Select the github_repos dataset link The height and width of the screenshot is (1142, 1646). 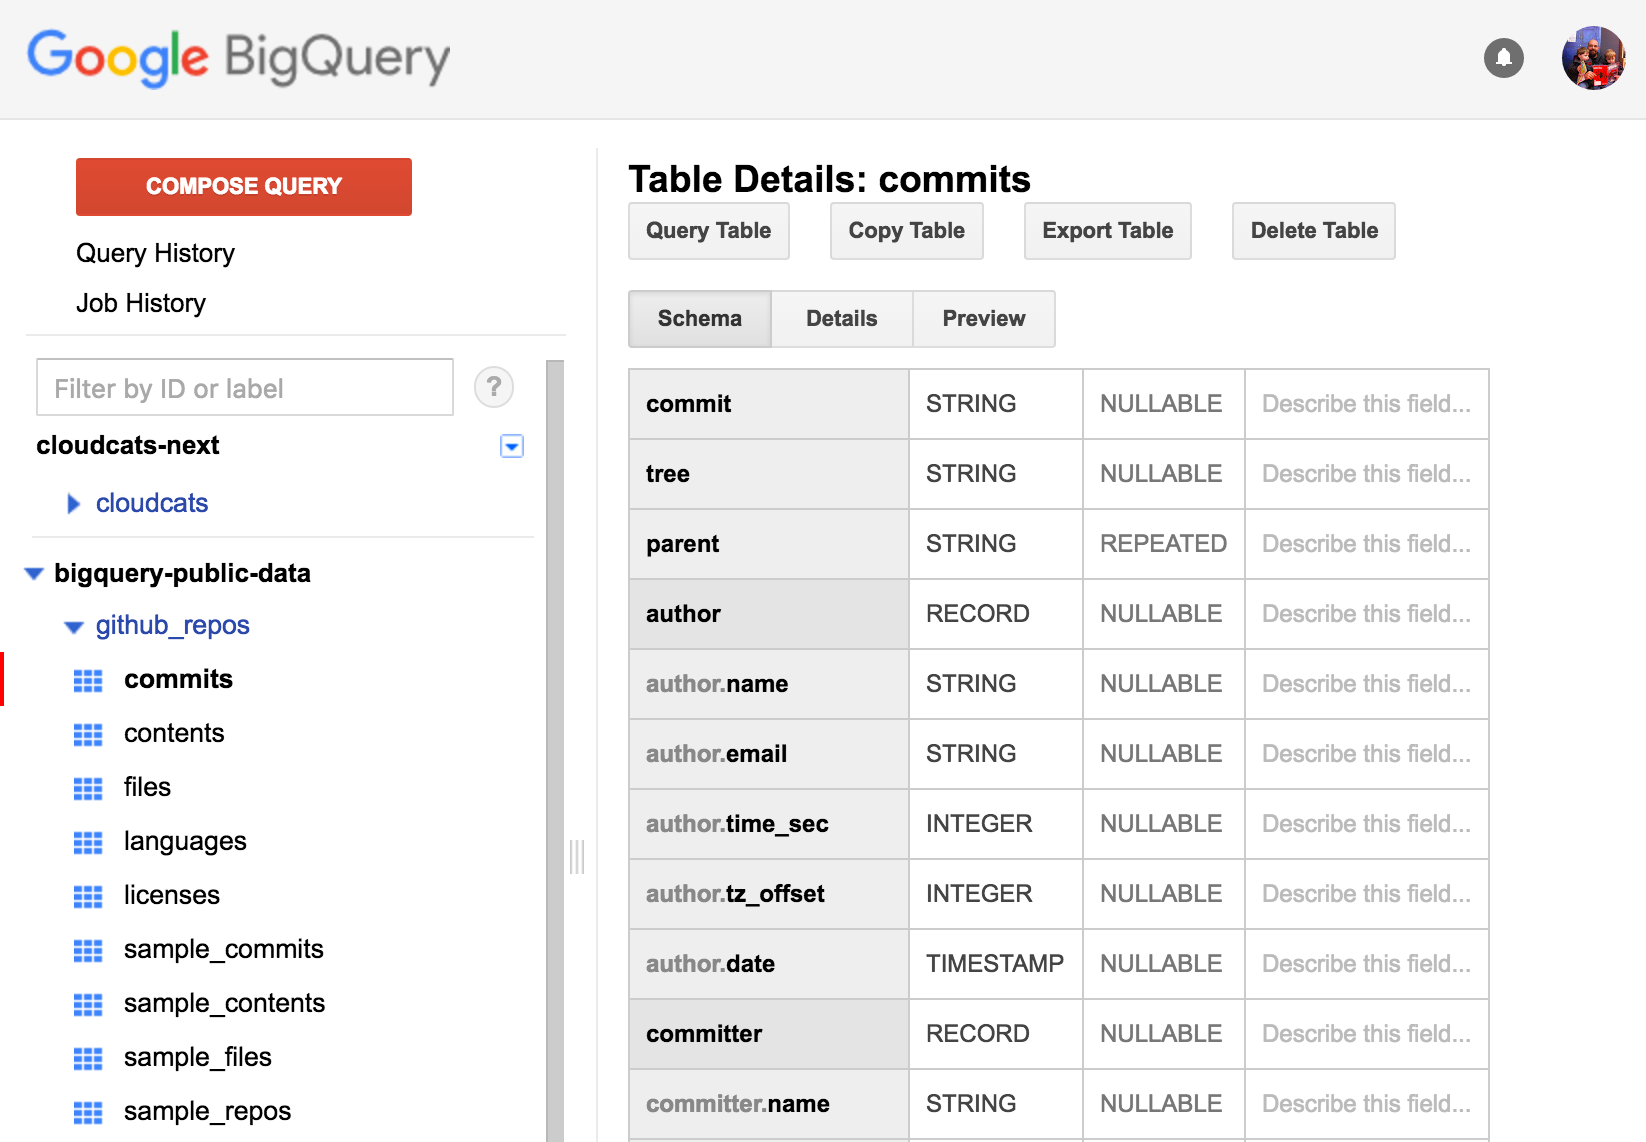173,625
